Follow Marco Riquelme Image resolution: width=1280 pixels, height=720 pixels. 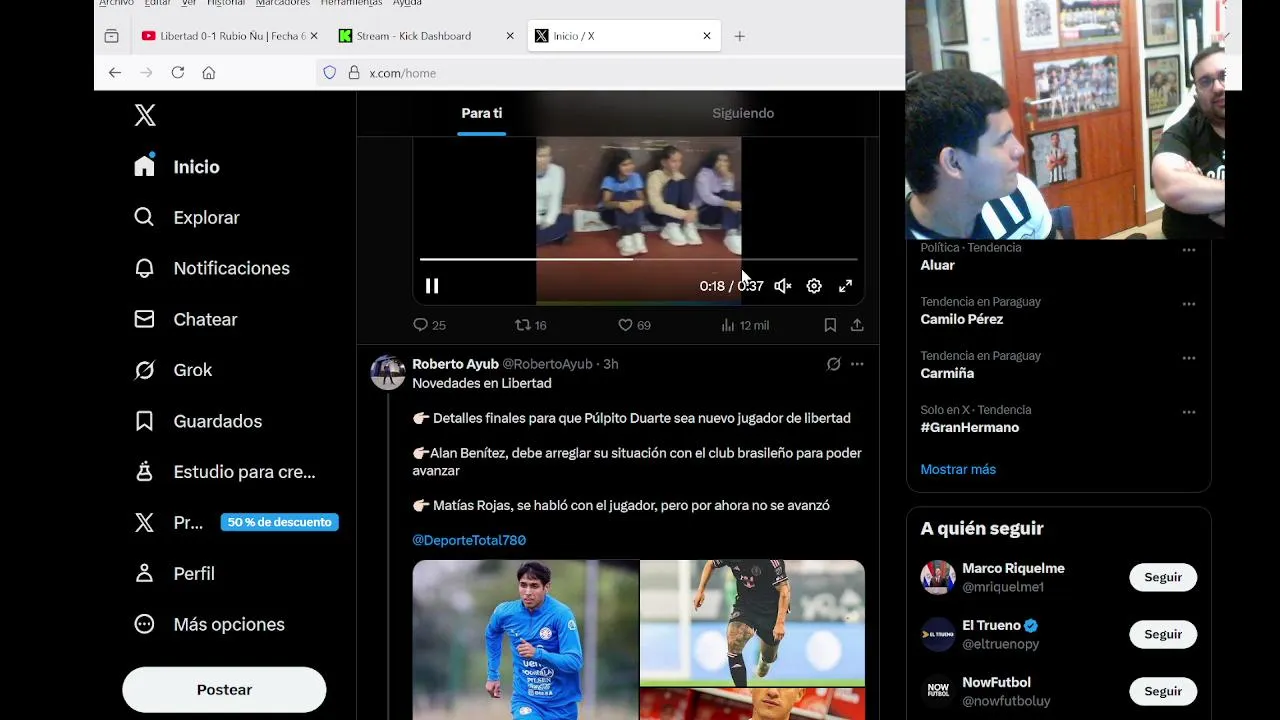1163,577
